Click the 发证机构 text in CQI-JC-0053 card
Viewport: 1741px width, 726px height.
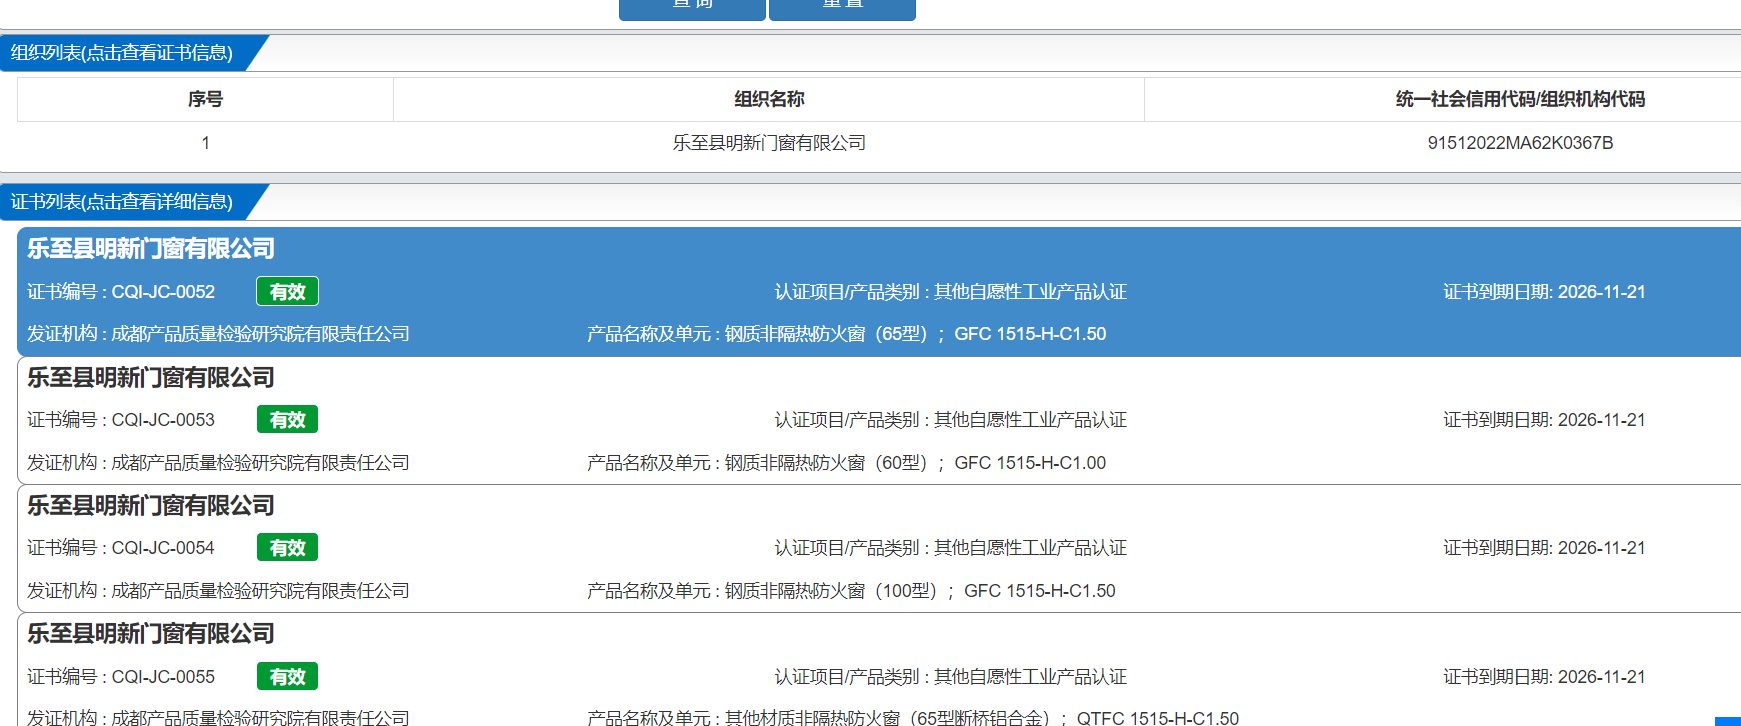[x=218, y=463]
